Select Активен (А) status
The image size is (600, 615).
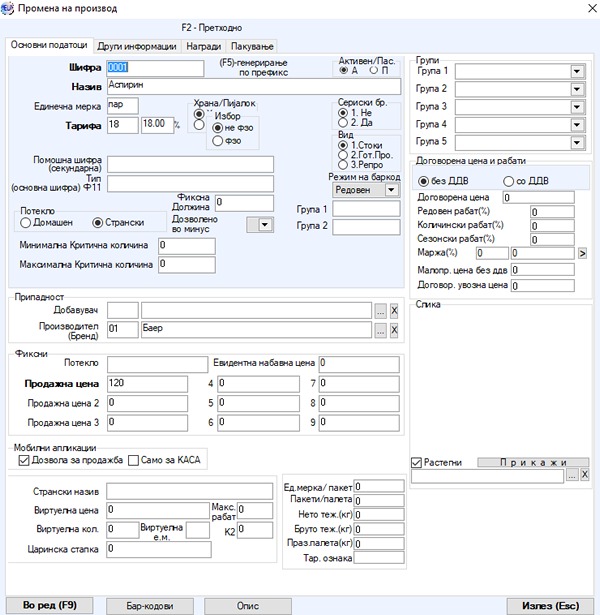344,70
